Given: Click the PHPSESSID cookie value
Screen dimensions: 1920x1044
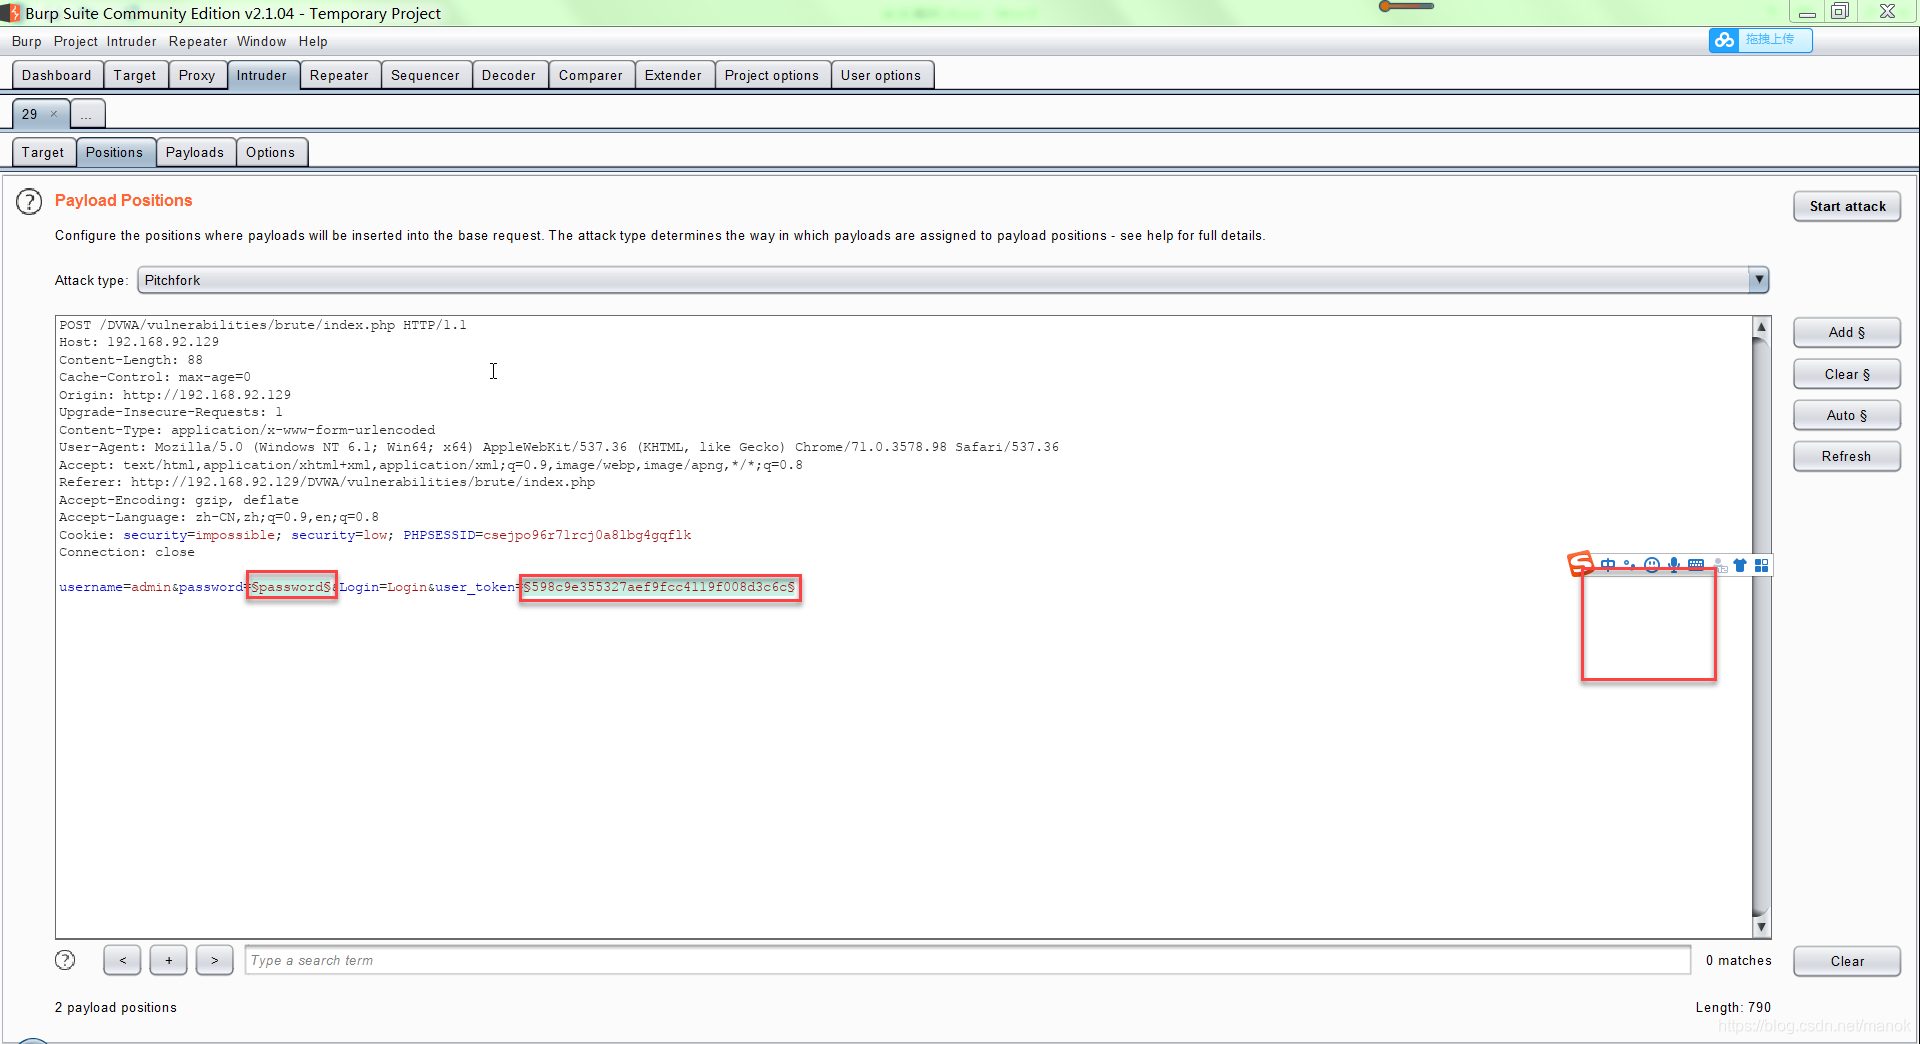Looking at the screenshot, I should click(x=587, y=535).
